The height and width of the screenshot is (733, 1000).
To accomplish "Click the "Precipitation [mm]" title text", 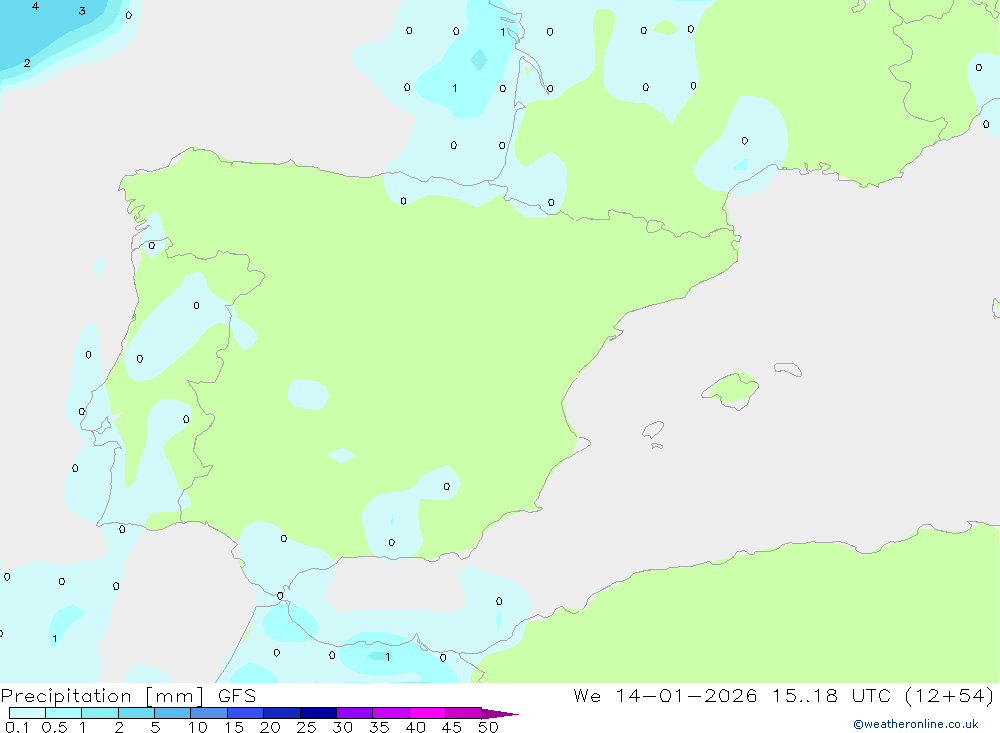I will tap(102, 696).
